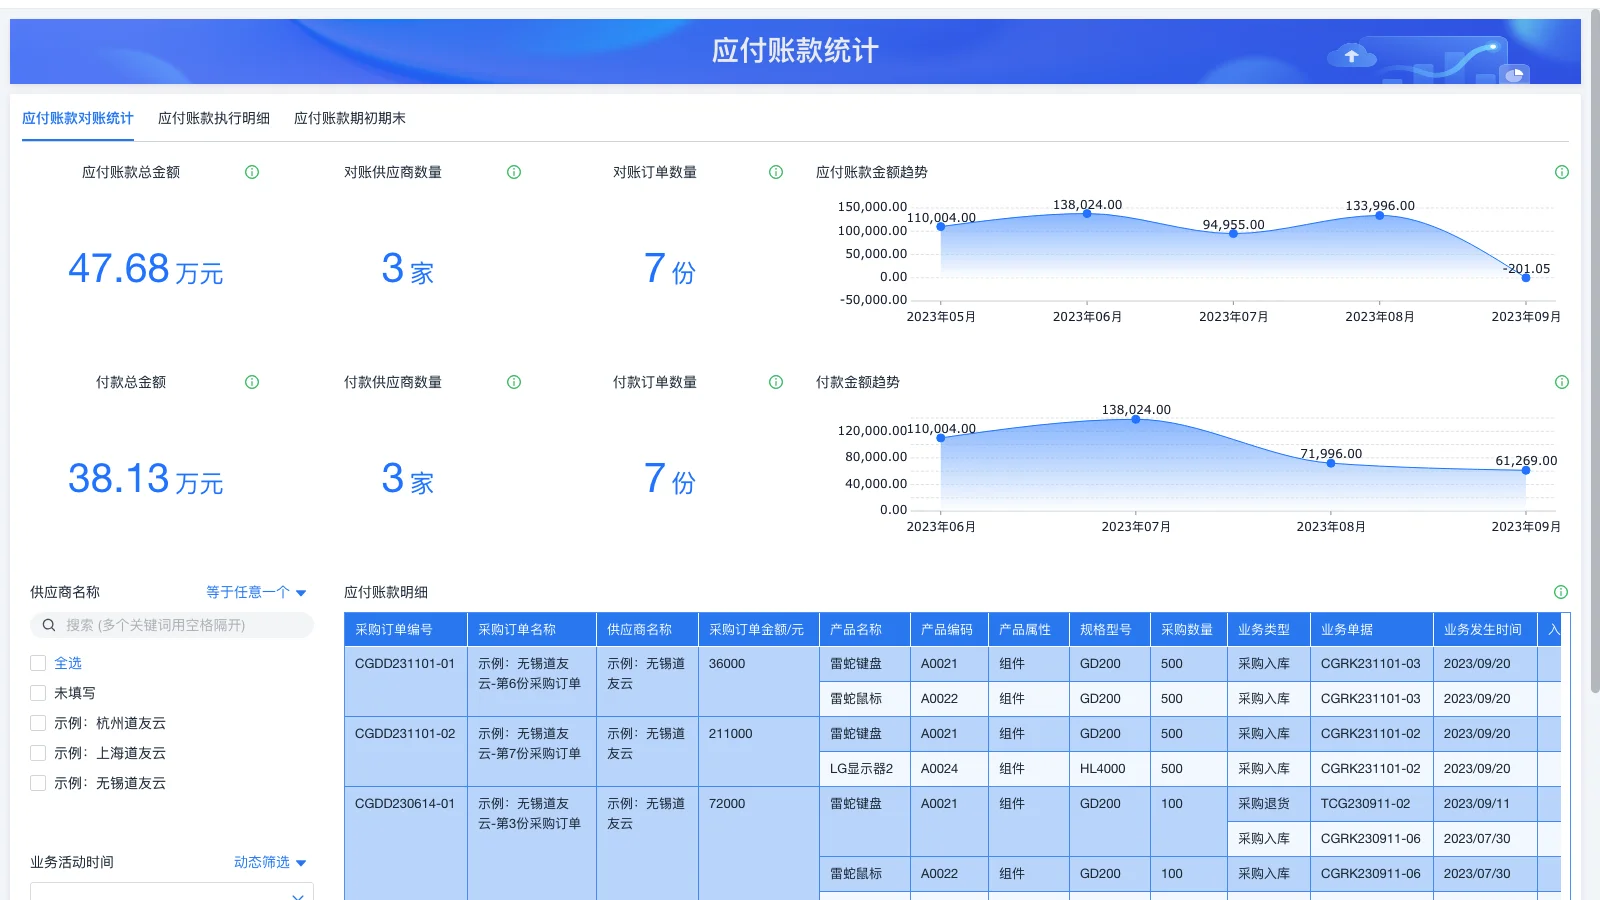The image size is (1600, 900).
Task: Open the 应付账款金额趋势 chart info tooltip
Action: coord(1561,171)
